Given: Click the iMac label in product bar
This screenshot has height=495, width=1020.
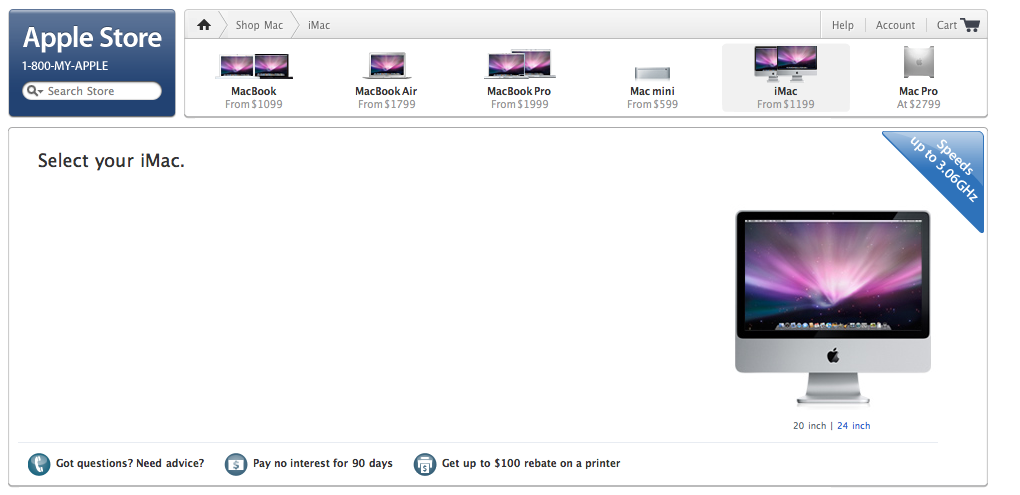Looking at the screenshot, I should tap(786, 91).
